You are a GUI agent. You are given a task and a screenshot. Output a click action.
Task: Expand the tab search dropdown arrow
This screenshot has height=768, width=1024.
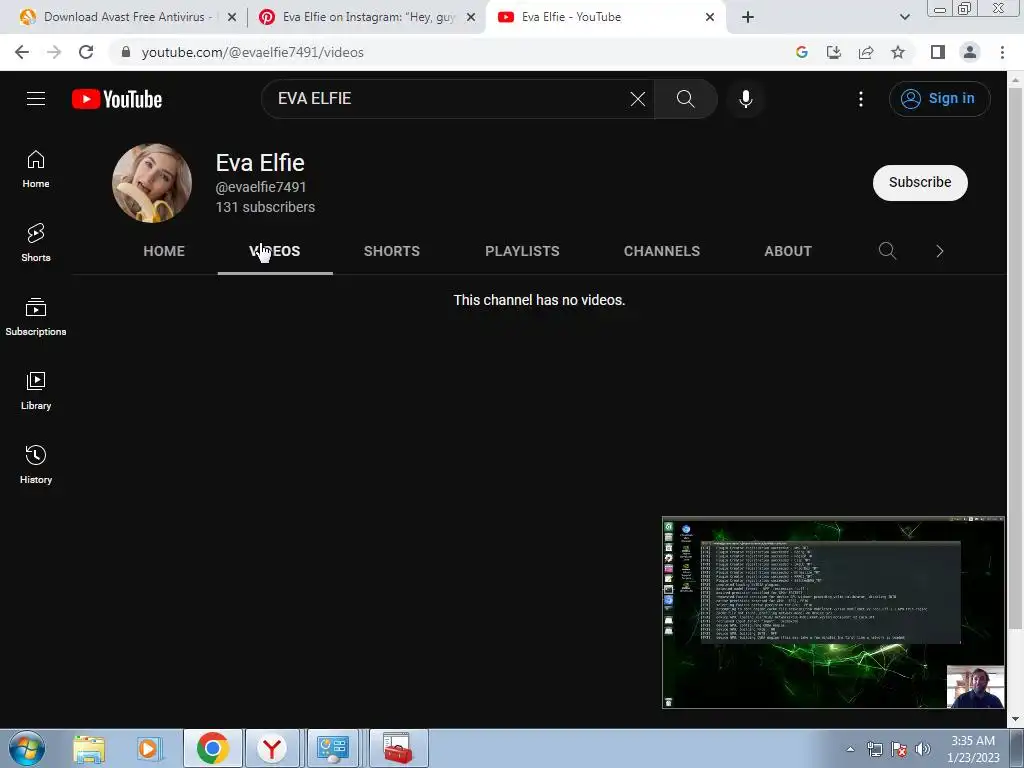(x=905, y=17)
